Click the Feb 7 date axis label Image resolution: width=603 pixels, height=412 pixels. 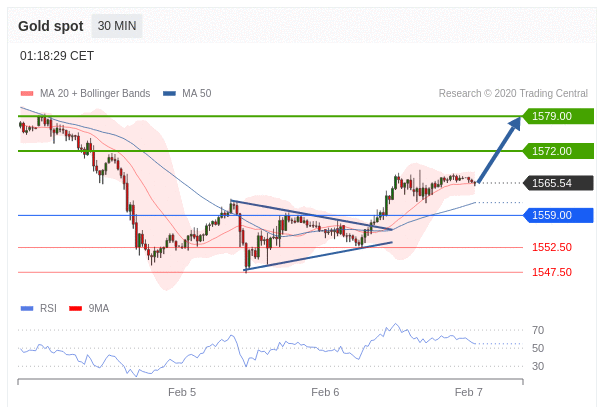468,392
